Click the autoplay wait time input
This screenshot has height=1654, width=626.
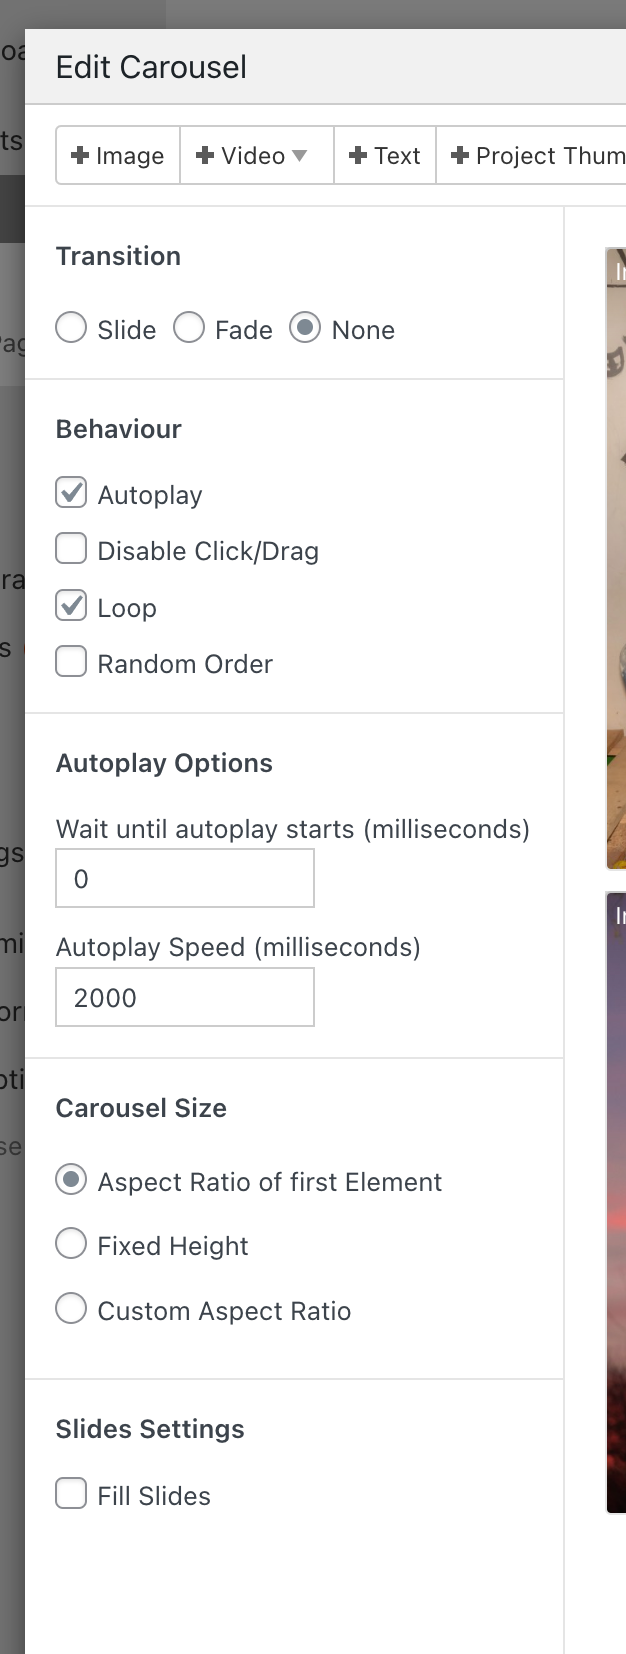(185, 877)
